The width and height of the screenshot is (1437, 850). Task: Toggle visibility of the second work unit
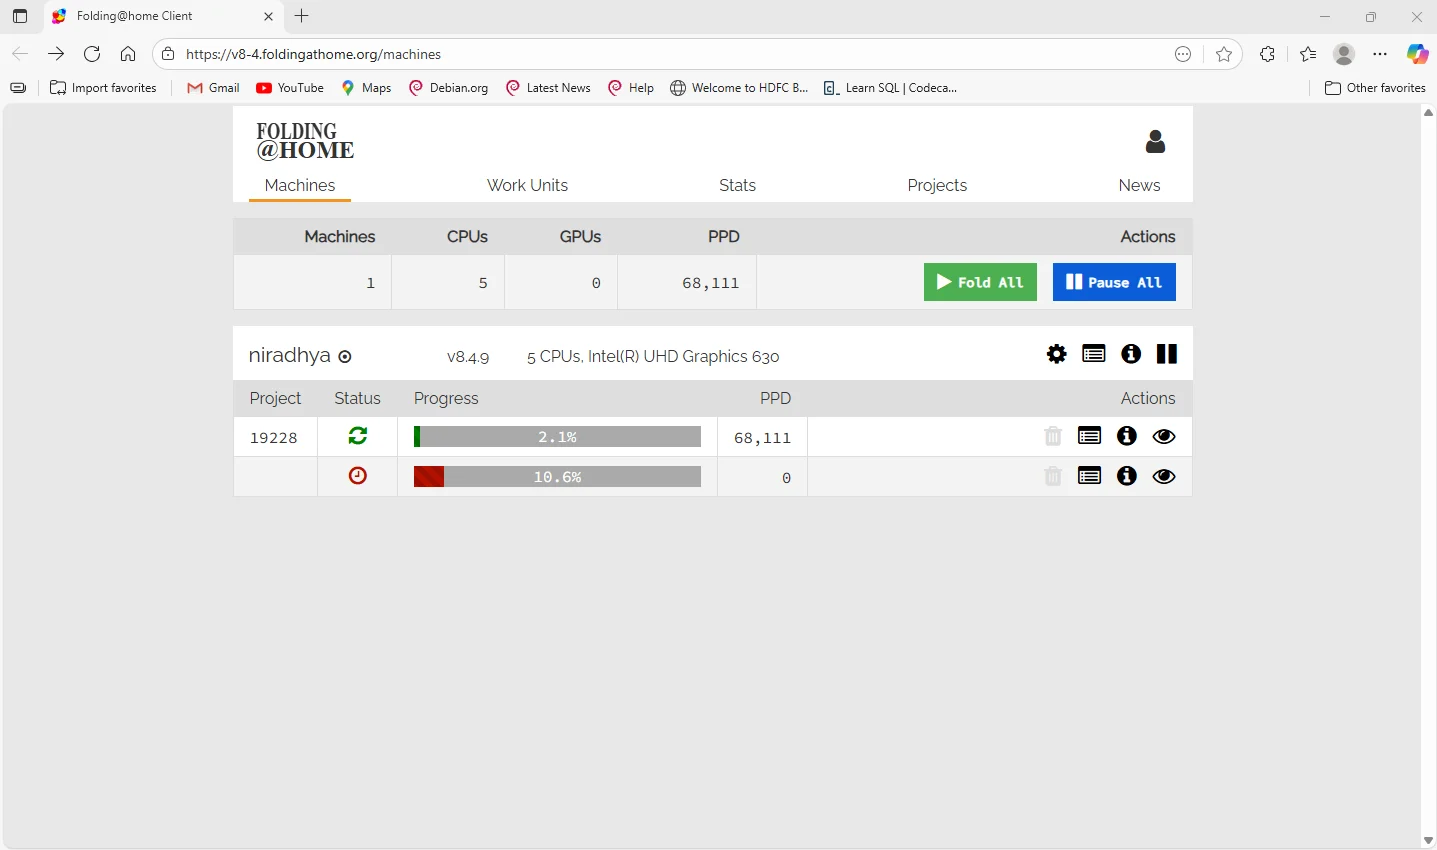[1164, 476]
